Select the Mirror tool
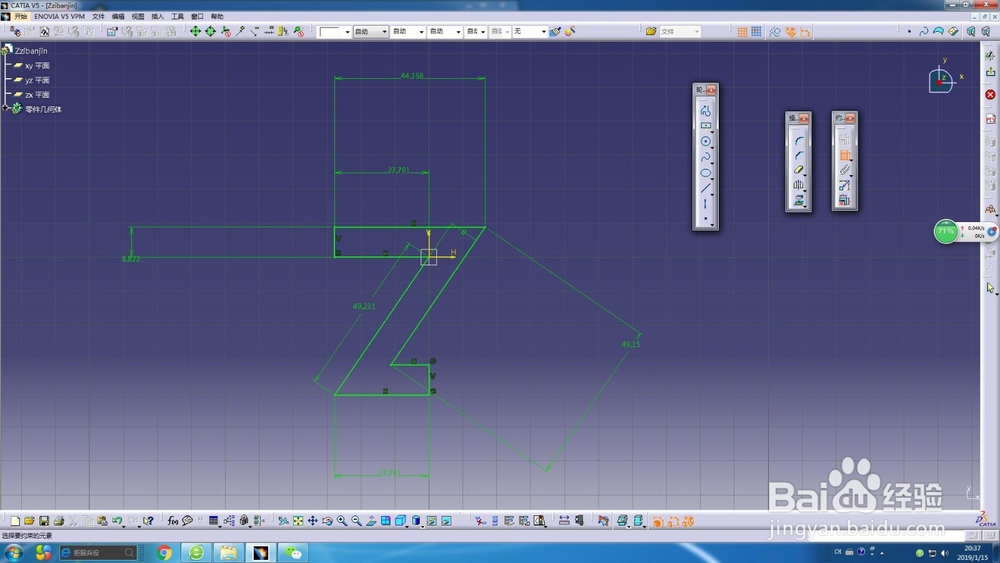This screenshot has width=1000, height=563. point(798,186)
